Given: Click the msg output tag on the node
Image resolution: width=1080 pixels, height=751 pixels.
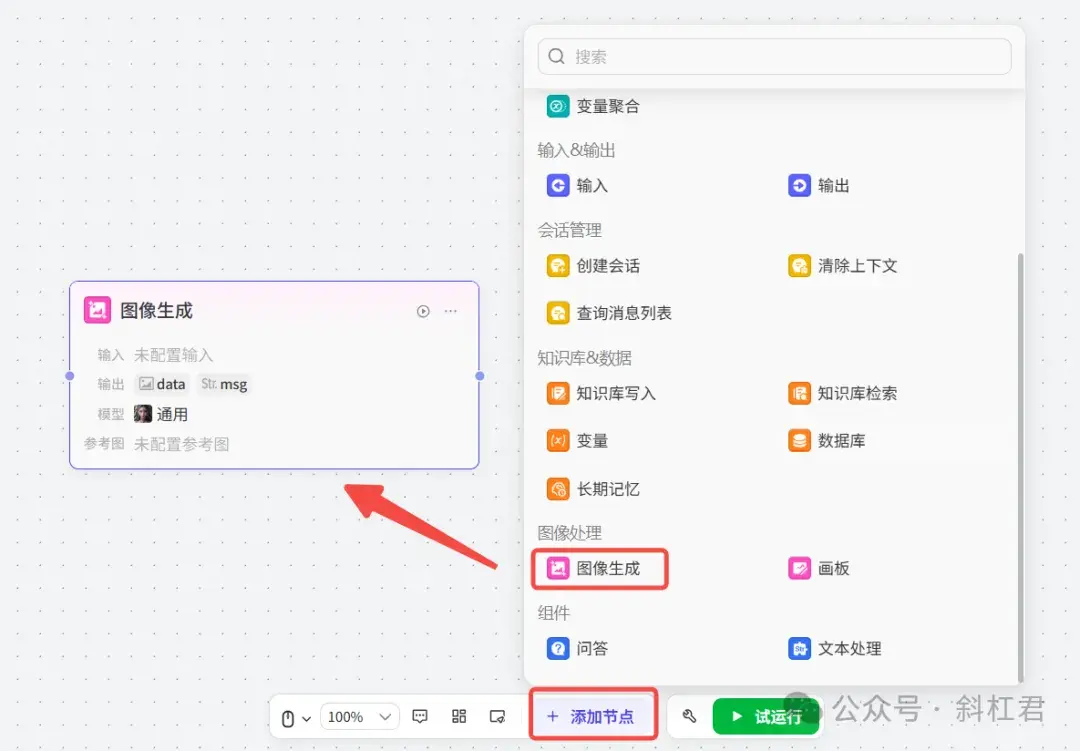Looking at the screenshot, I should click(x=224, y=384).
